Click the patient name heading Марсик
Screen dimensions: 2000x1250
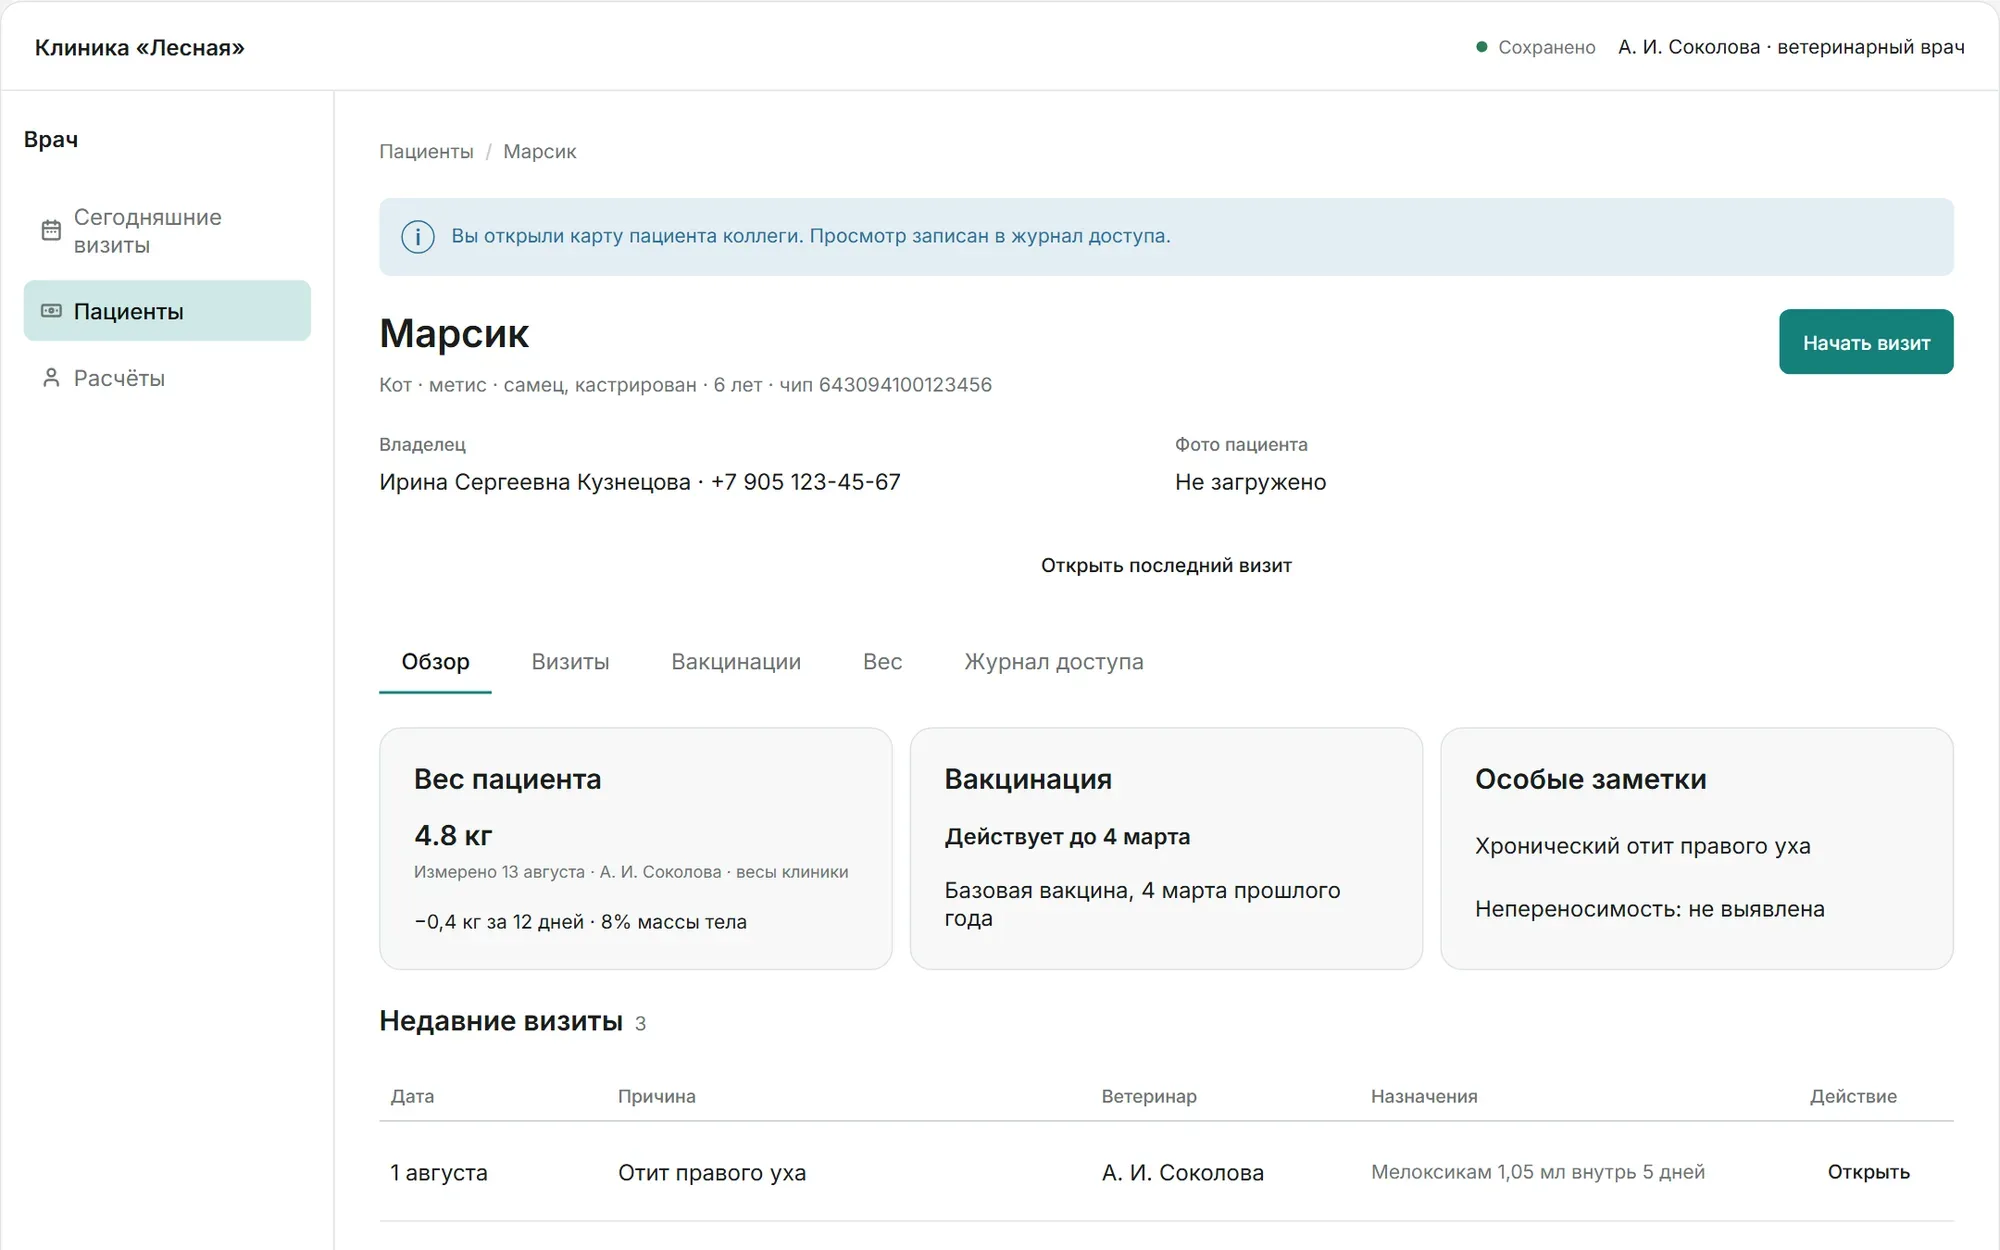(454, 333)
